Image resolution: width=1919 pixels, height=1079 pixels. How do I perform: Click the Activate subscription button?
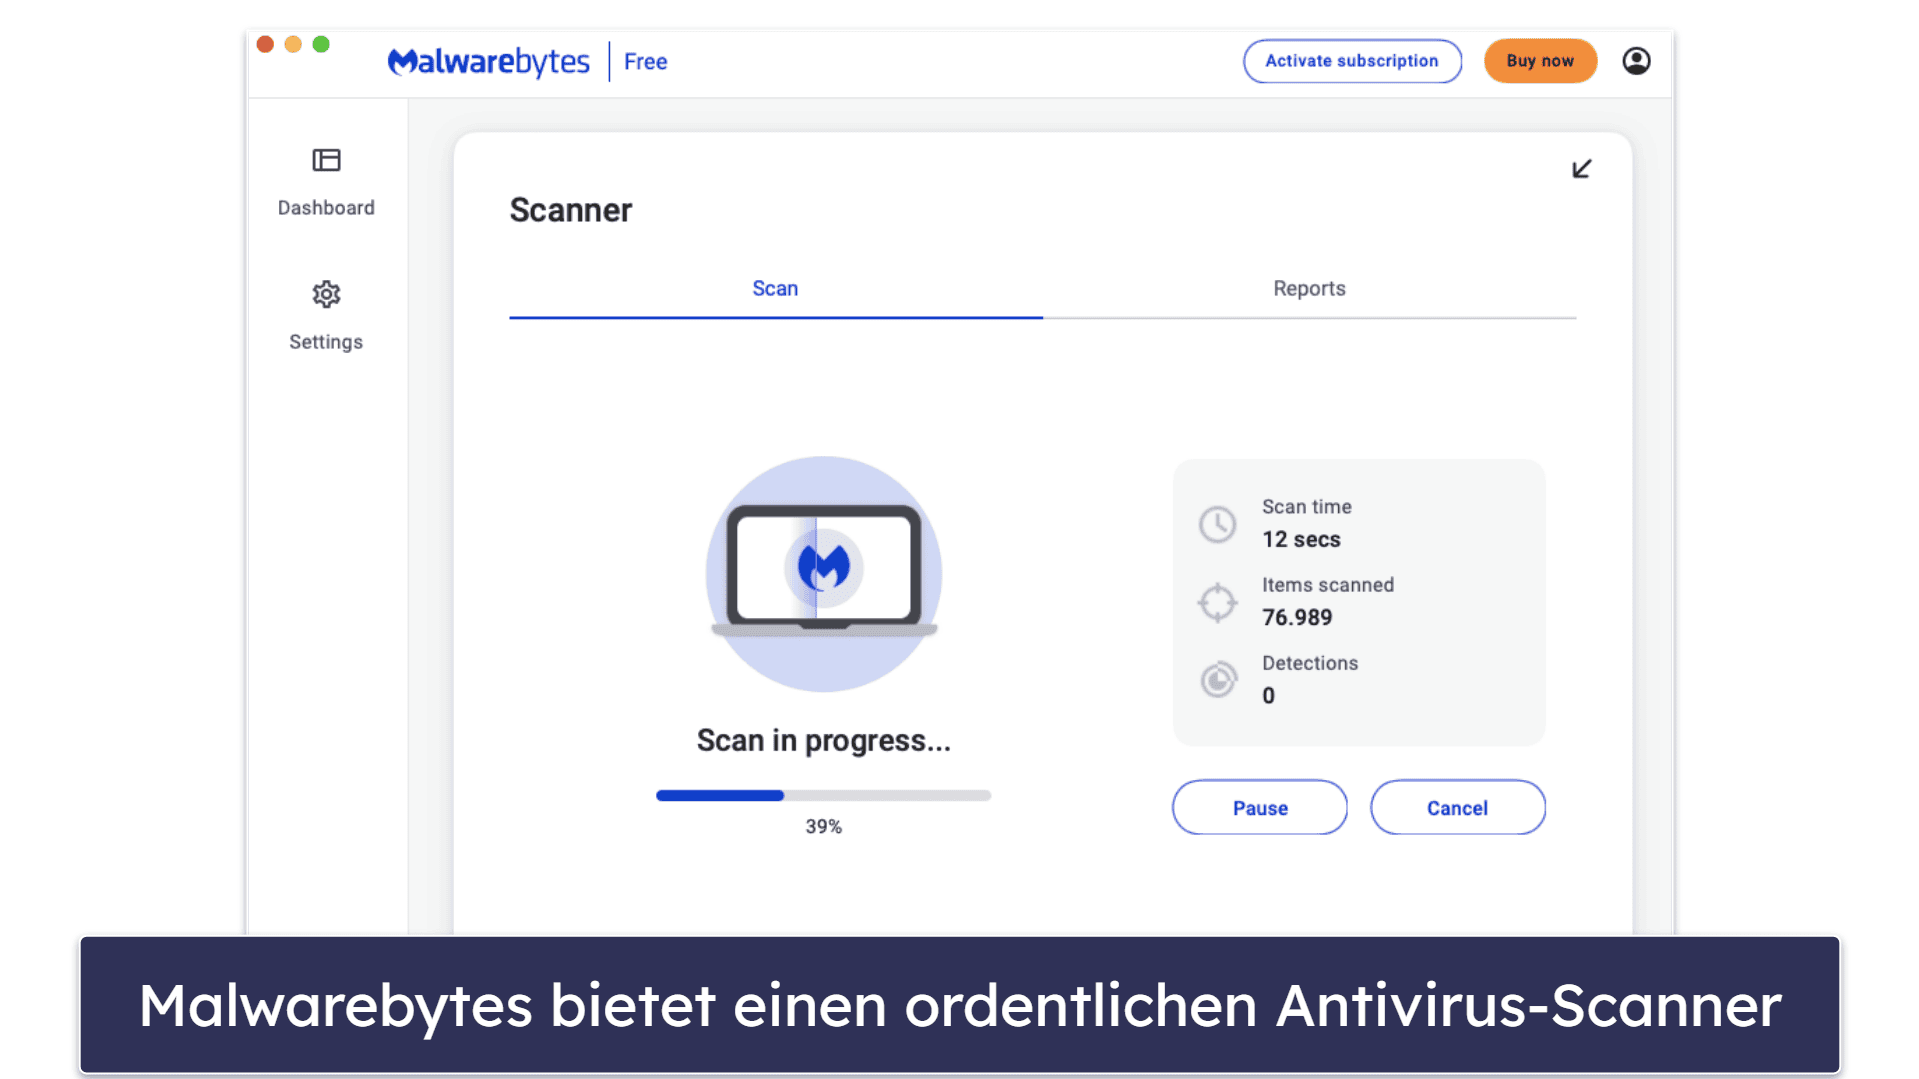click(1352, 61)
